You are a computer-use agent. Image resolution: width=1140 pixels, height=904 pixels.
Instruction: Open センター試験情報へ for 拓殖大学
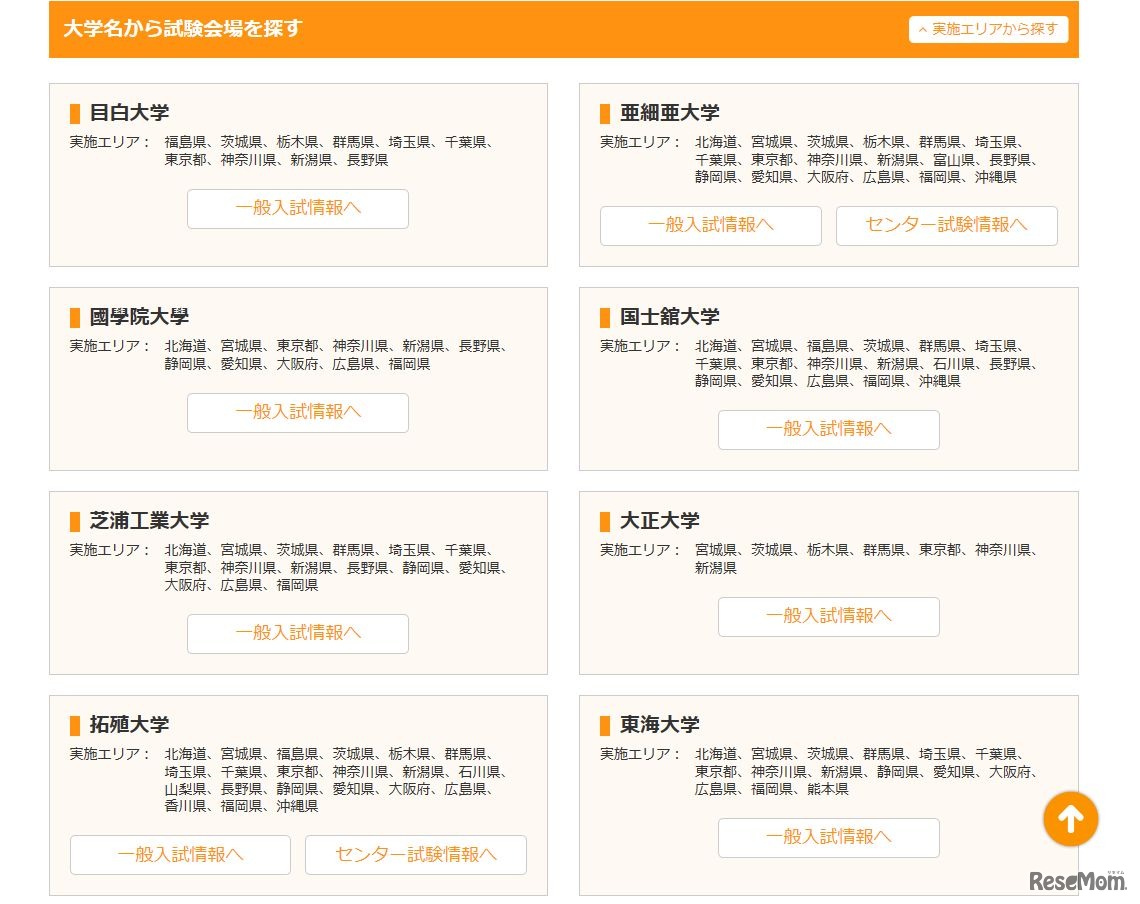pyautogui.click(x=416, y=855)
